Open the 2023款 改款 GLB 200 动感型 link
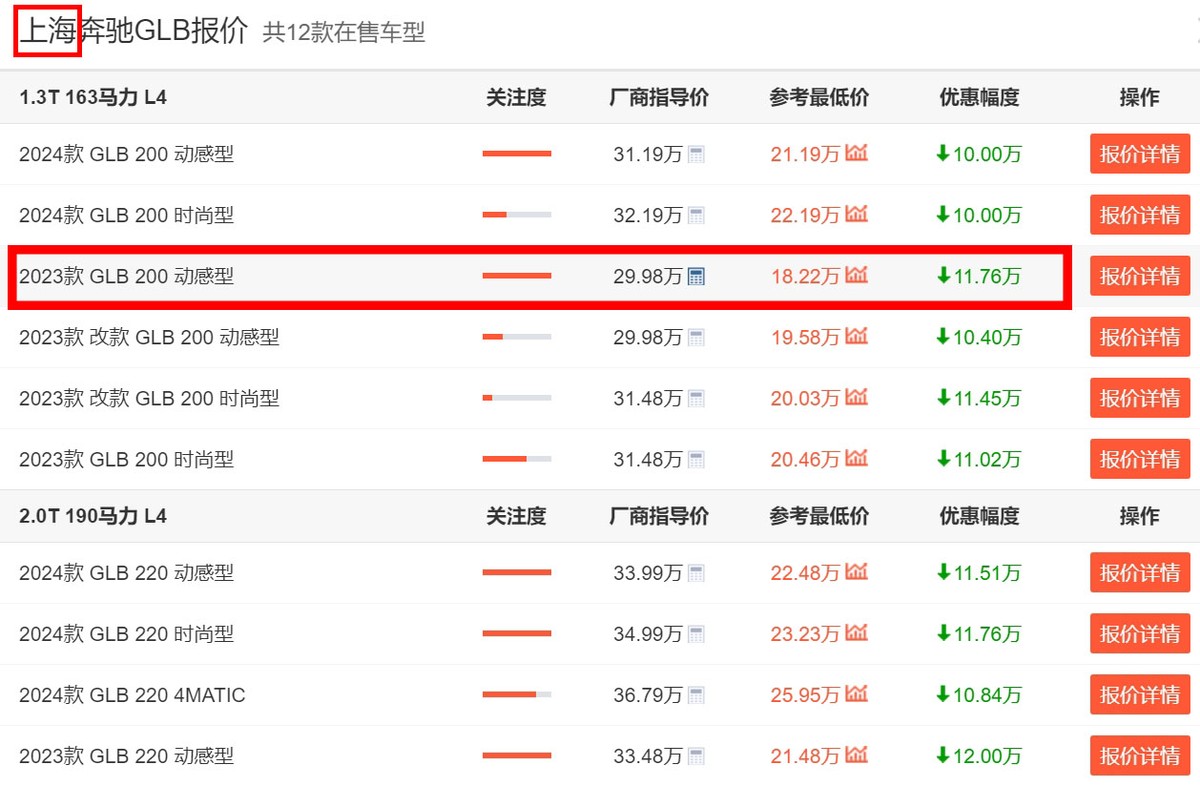 (149, 337)
